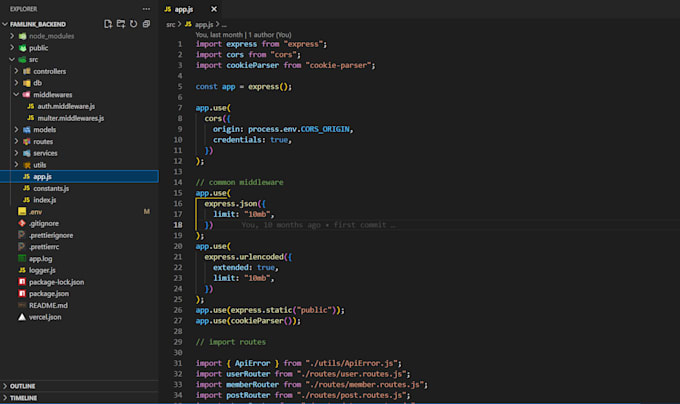The width and height of the screenshot is (680, 404).
Task: Click the cookieParser import on line 3
Action: (252, 65)
